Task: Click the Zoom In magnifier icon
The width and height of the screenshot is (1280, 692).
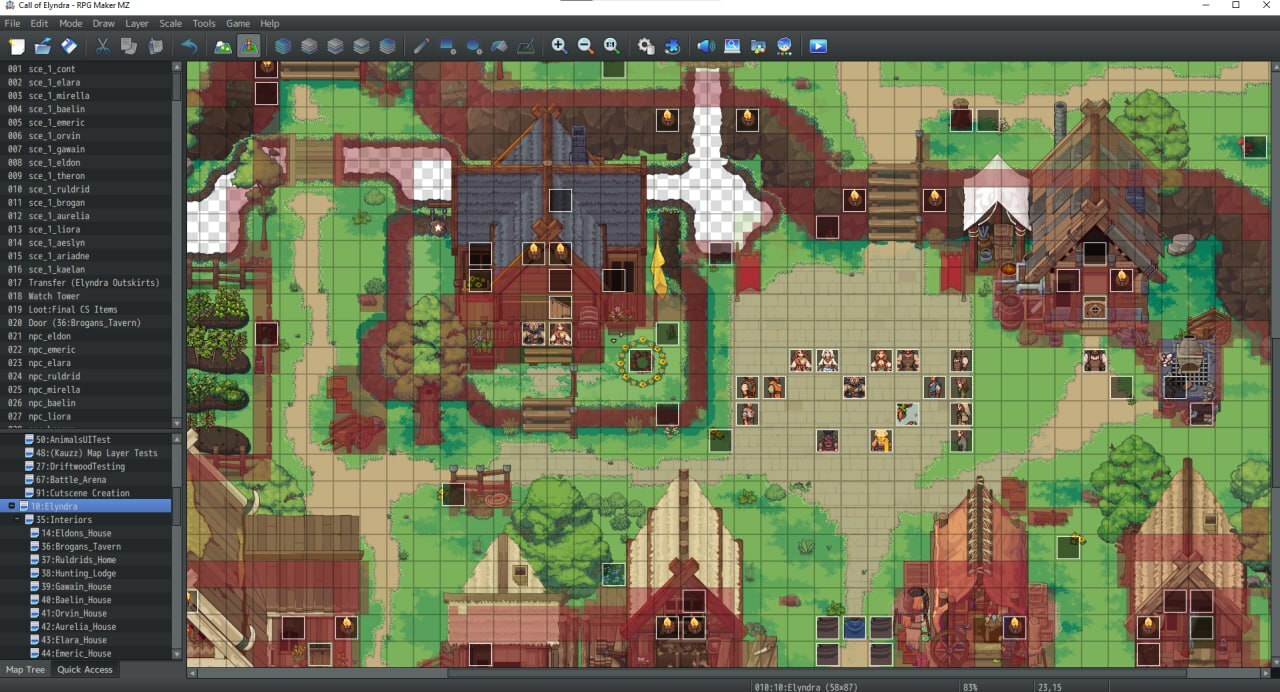Action: 559,46
